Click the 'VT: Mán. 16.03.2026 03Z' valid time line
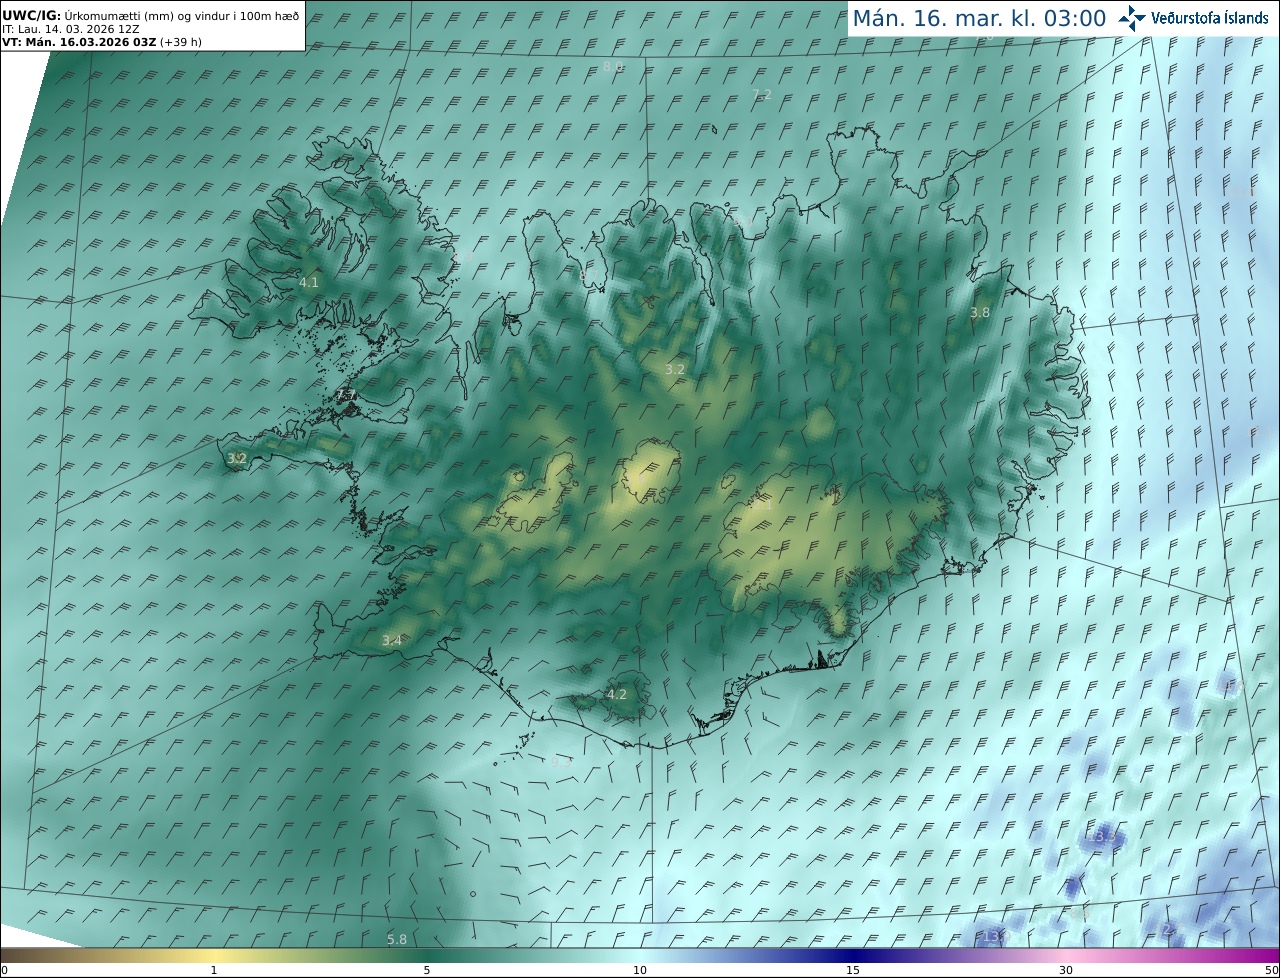The image size is (1280, 978). (x=101, y=42)
